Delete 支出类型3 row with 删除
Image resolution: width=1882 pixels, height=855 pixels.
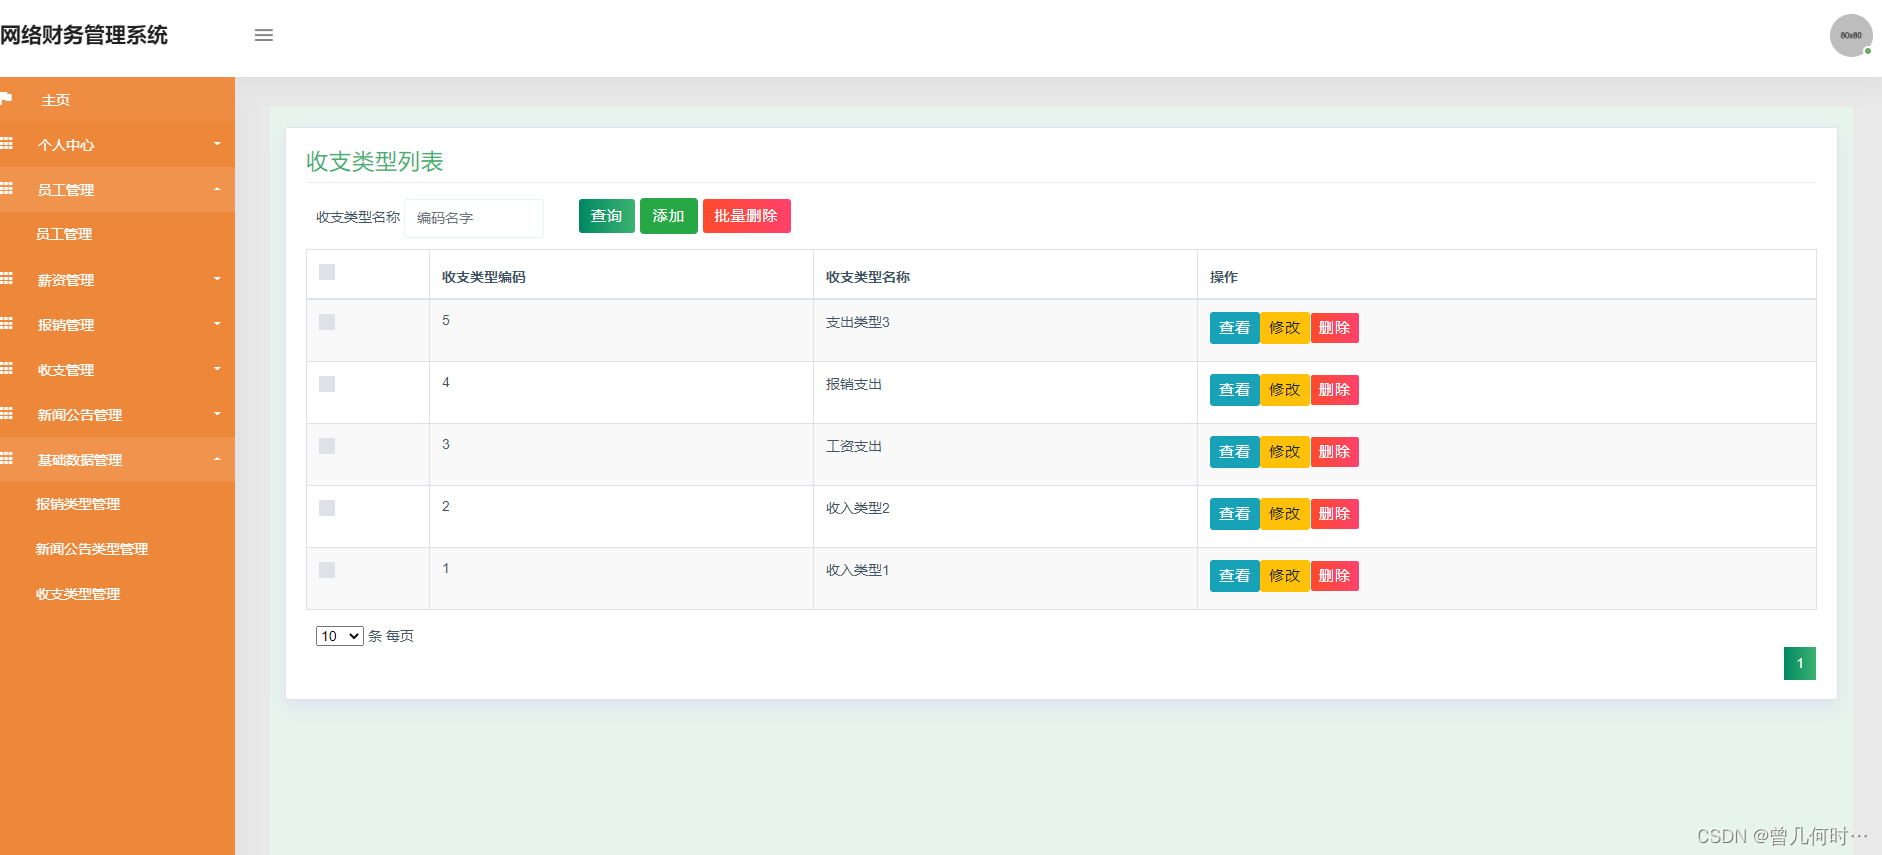pos(1334,328)
